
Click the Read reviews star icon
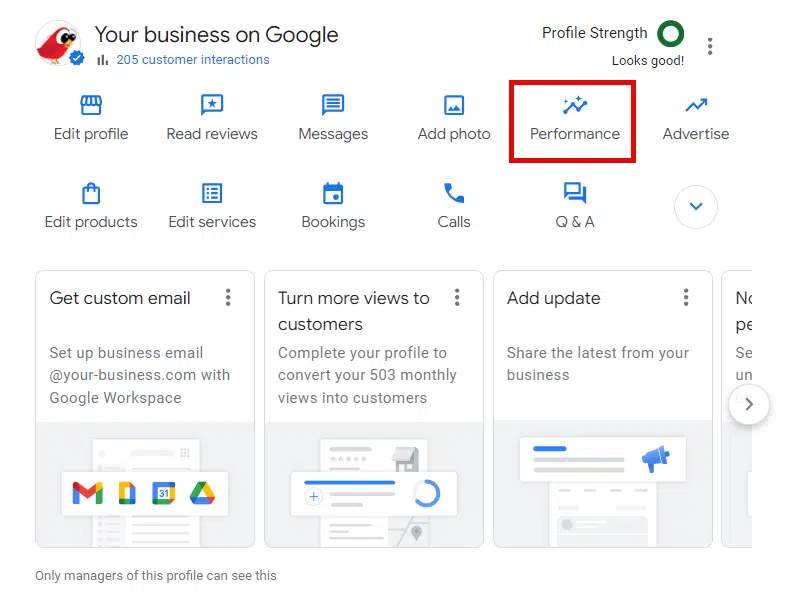212,105
